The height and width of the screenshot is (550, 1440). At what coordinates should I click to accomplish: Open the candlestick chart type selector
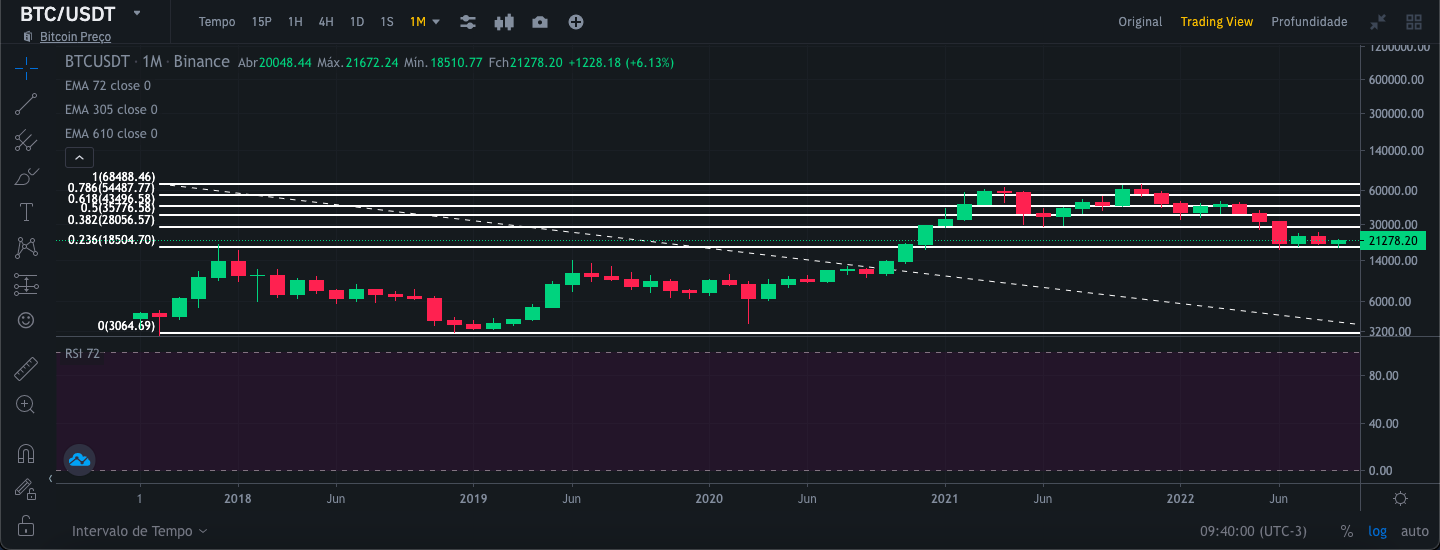pyautogui.click(x=503, y=22)
